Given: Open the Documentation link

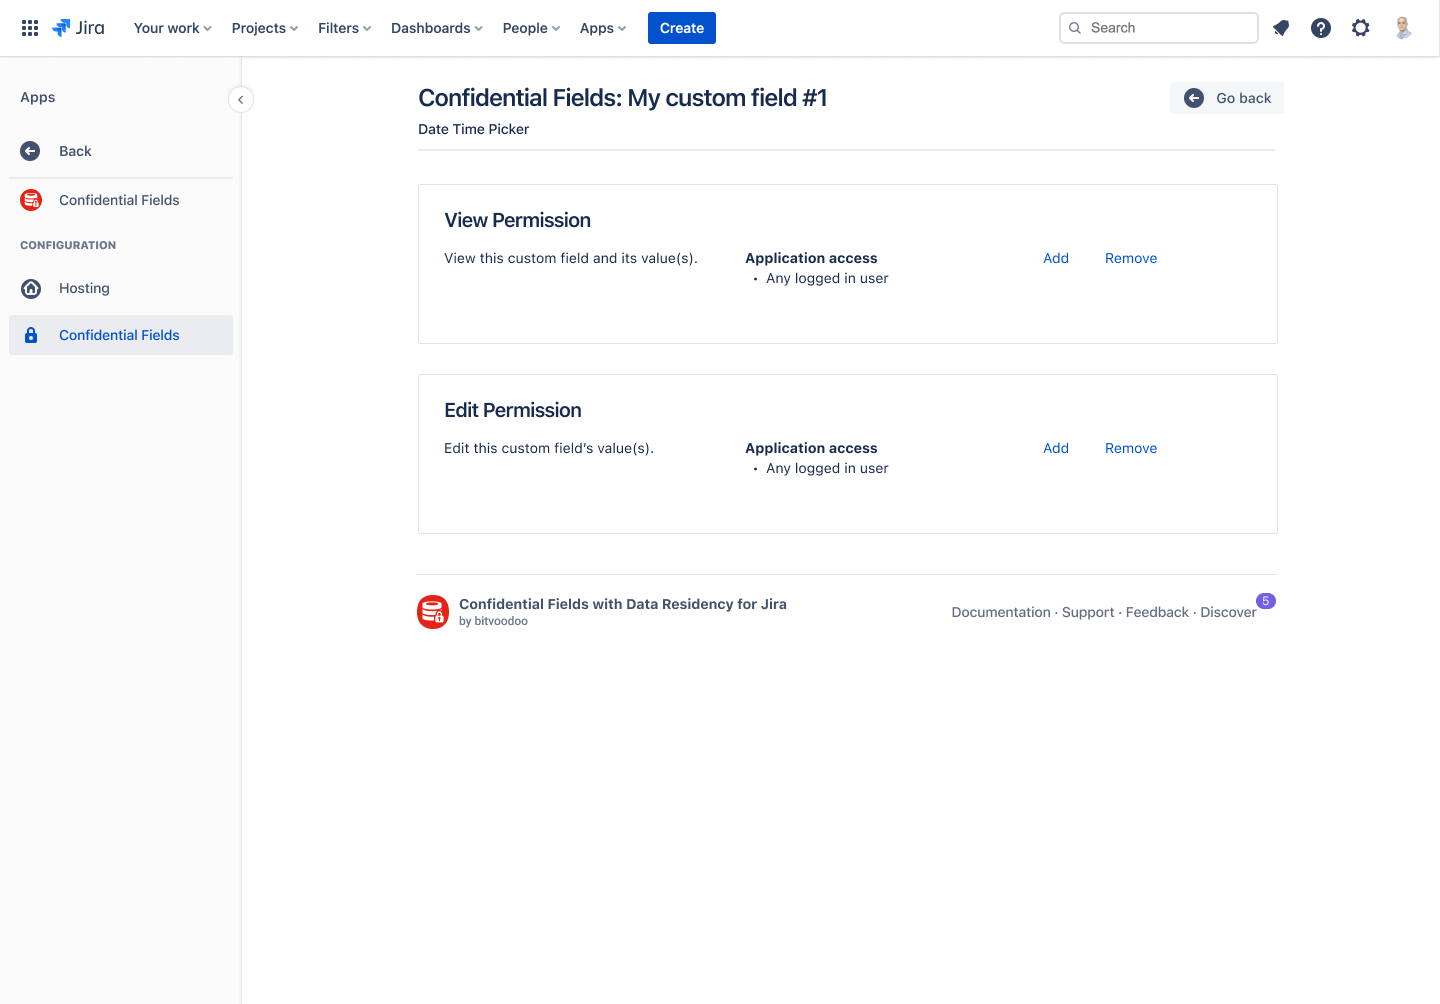Looking at the screenshot, I should [1000, 611].
